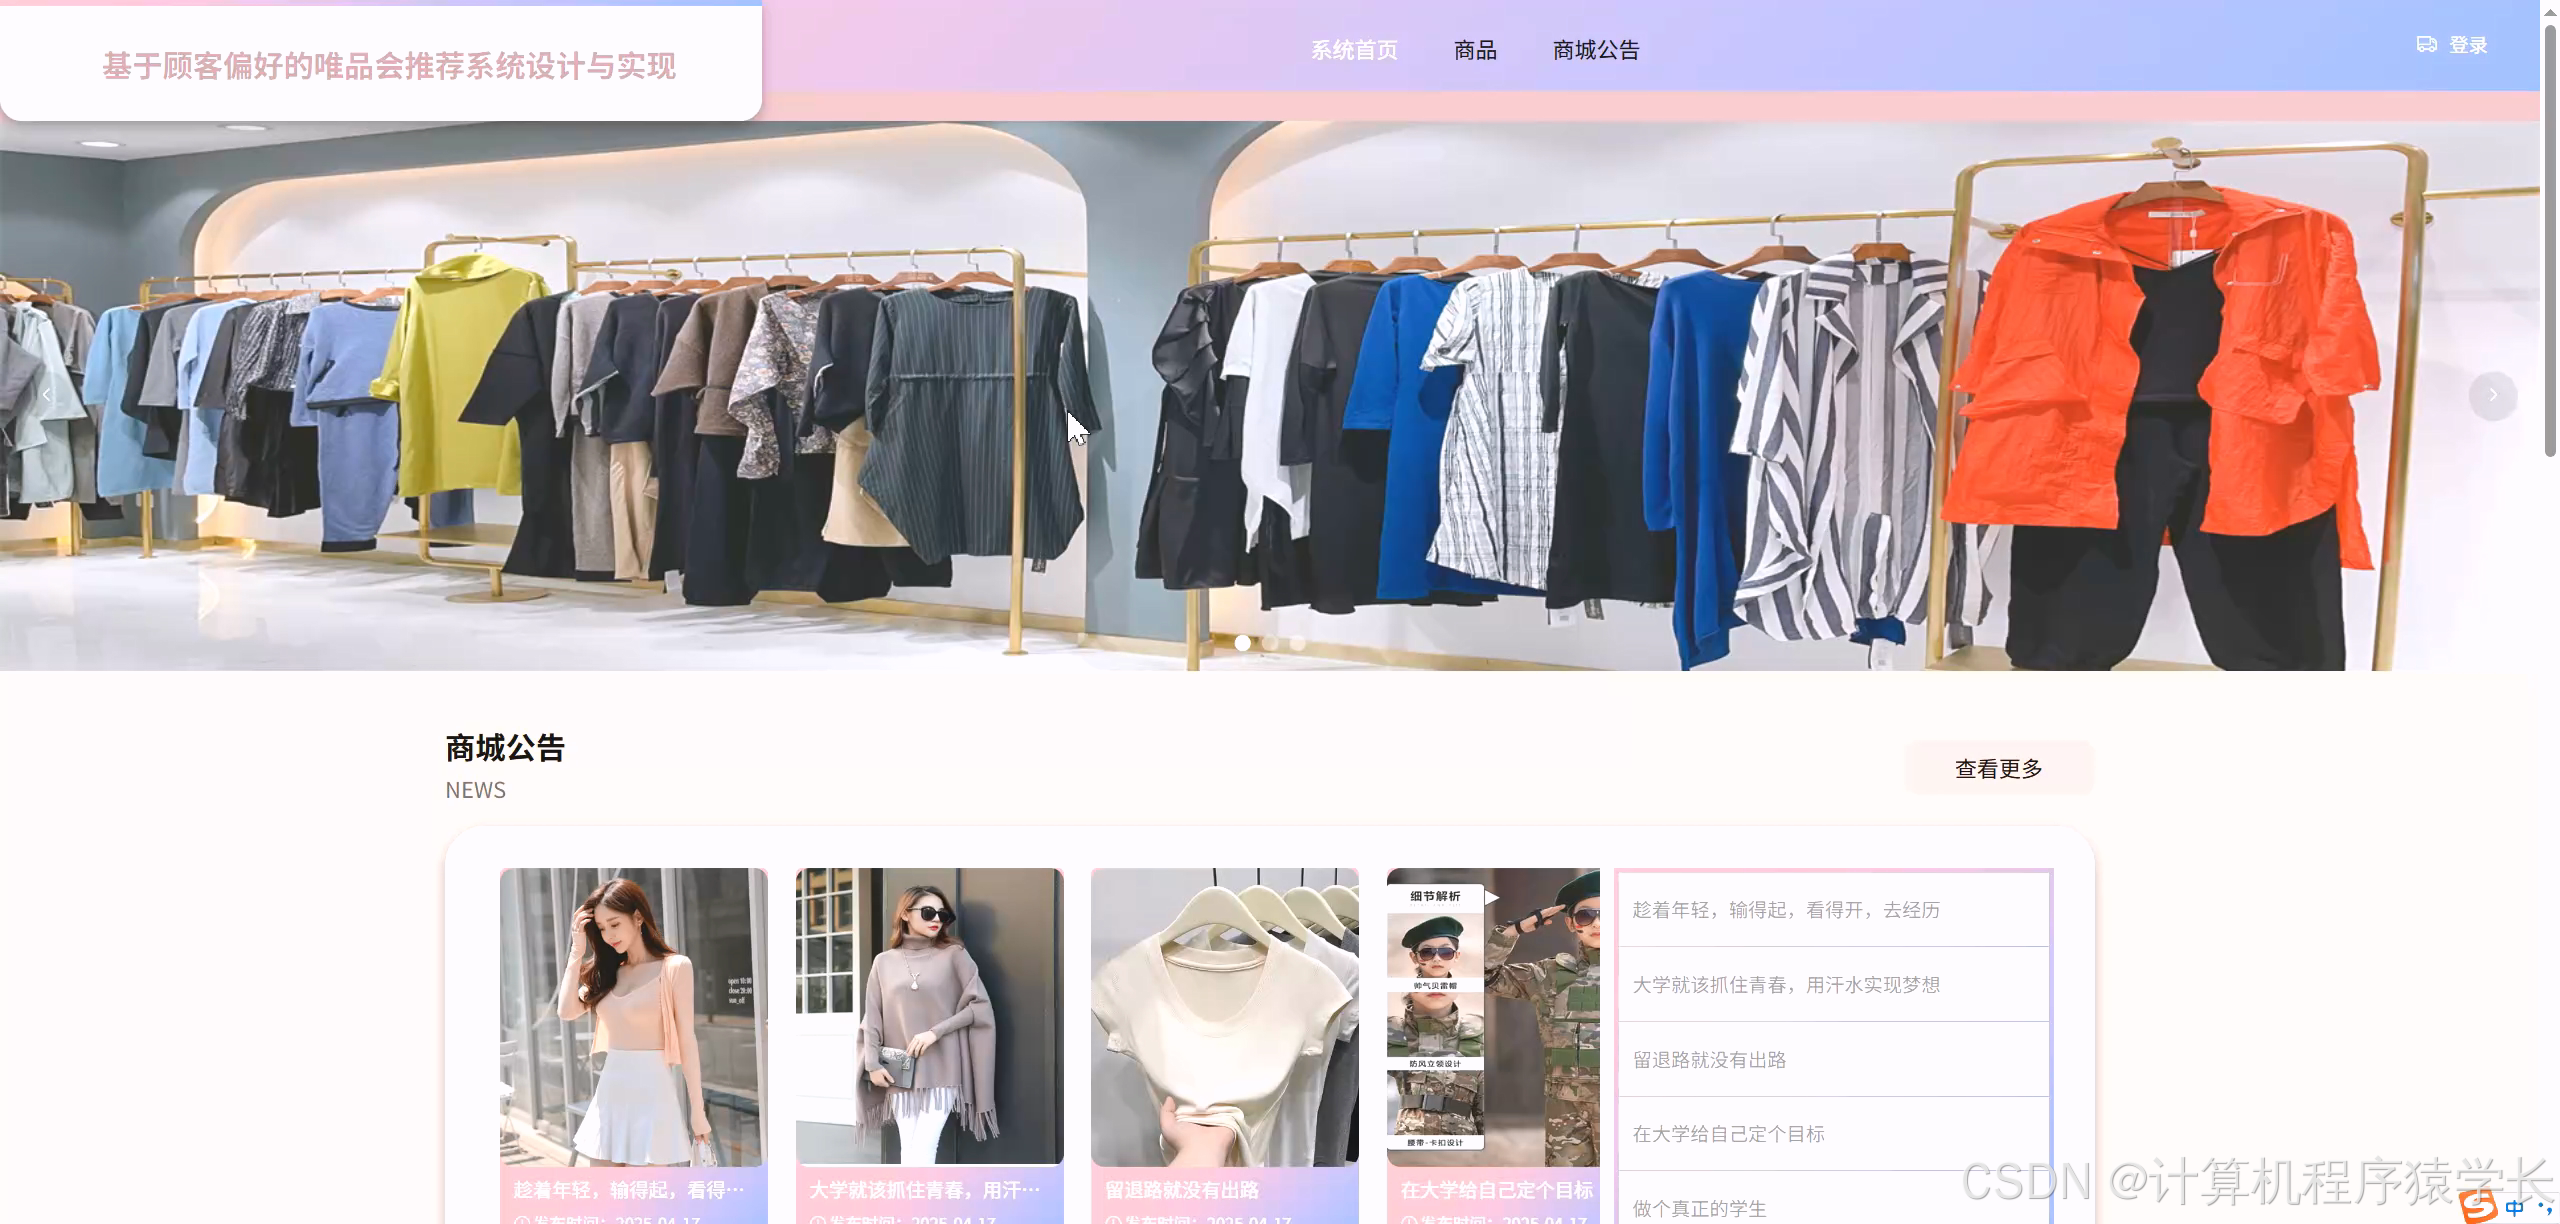Select the second carousel indicator dot

[x=1270, y=643]
